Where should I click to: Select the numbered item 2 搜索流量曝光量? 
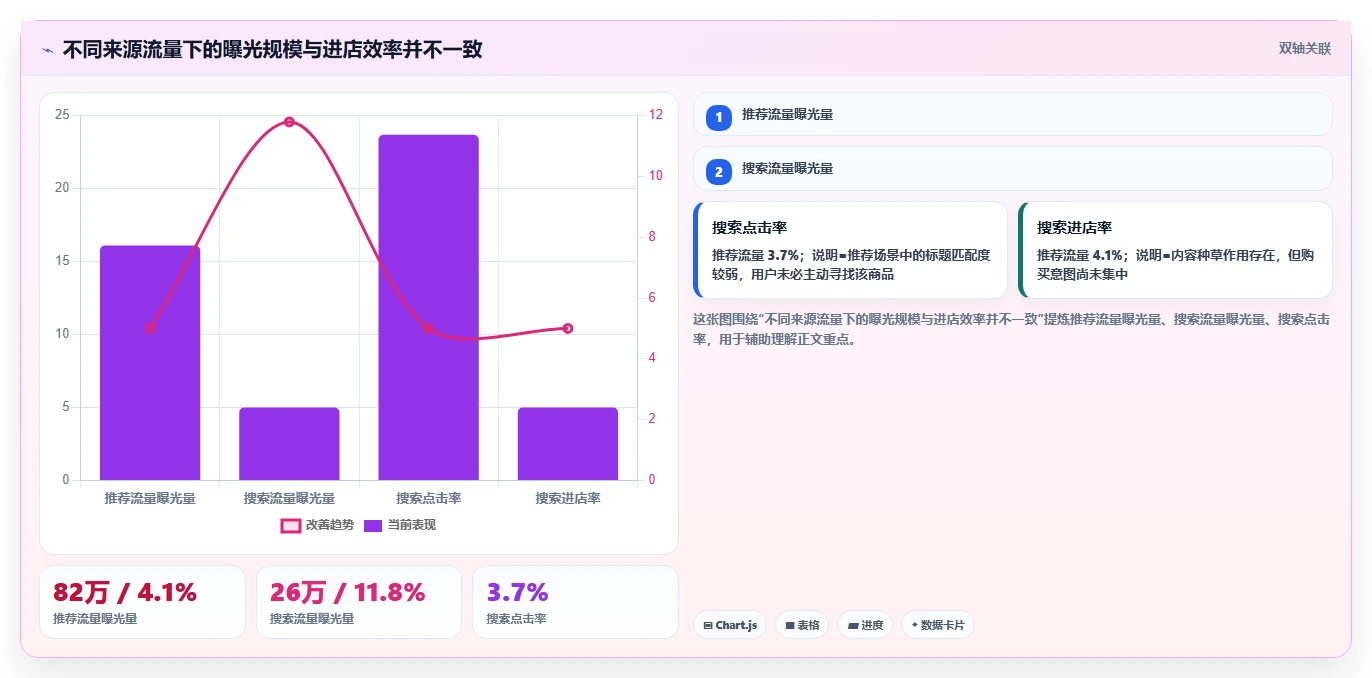click(1013, 168)
